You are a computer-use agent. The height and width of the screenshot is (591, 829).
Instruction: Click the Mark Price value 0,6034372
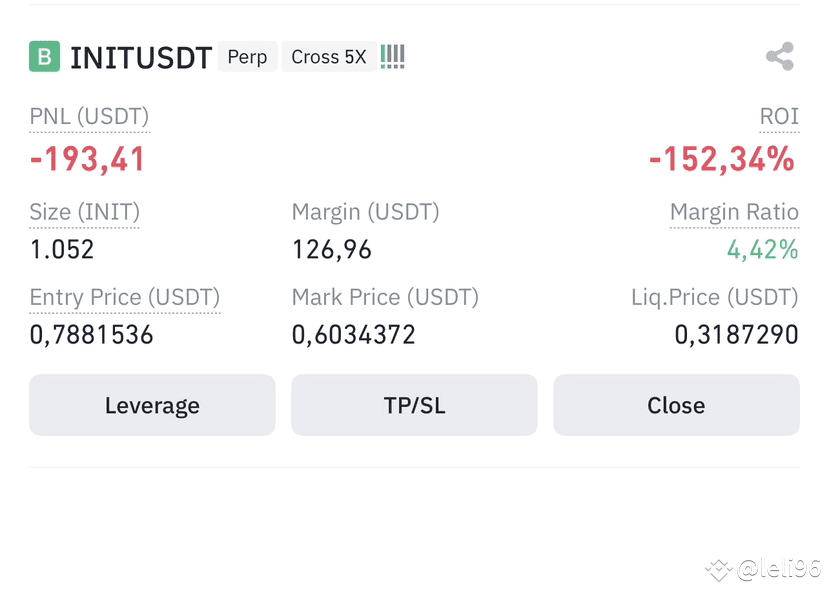point(354,335)
